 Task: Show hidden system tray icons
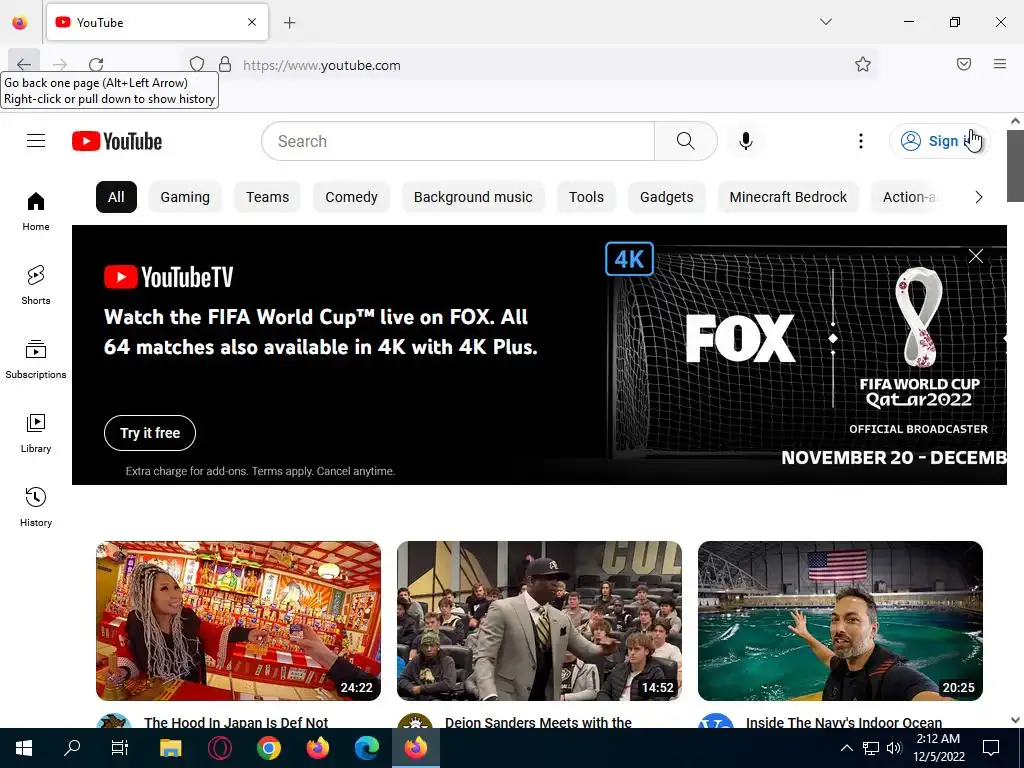(x=846, y=748)
